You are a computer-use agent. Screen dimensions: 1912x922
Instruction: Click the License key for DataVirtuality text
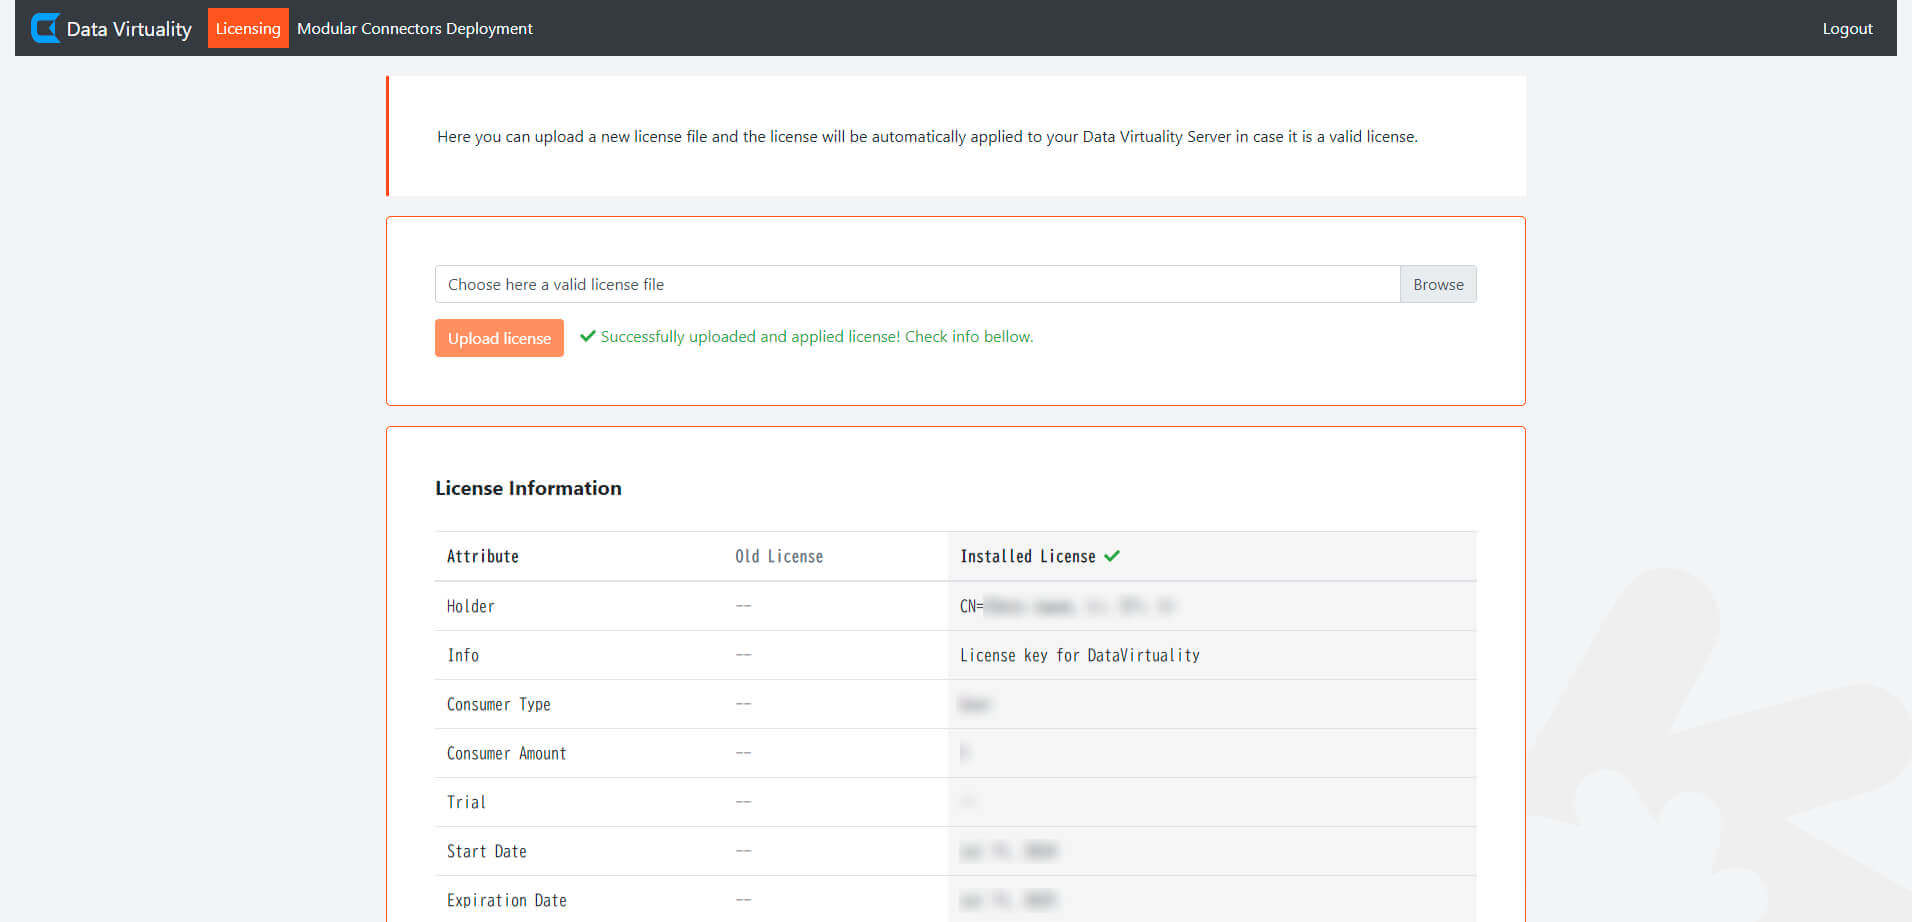[x=1079, y=655]
